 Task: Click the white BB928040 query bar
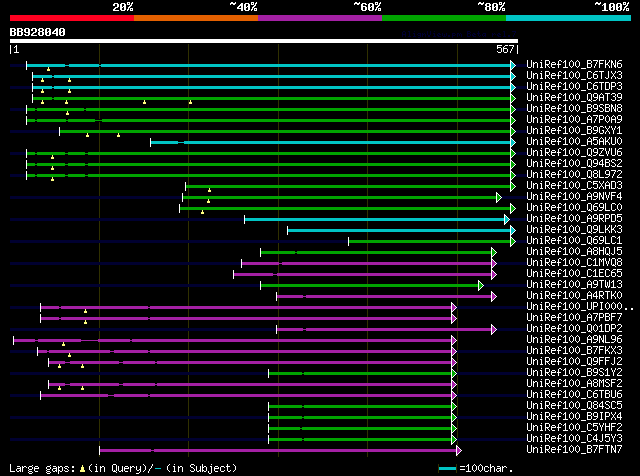pos(264,41)
